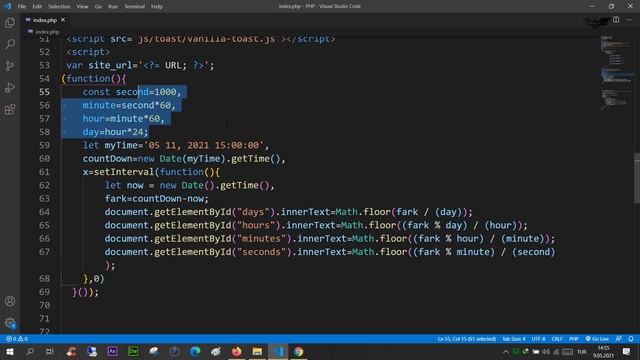Click the myTime date string '05 11, 2021 15:00:00'
Viewport: 640px width, 360px height.
click(x=204, y=145)
